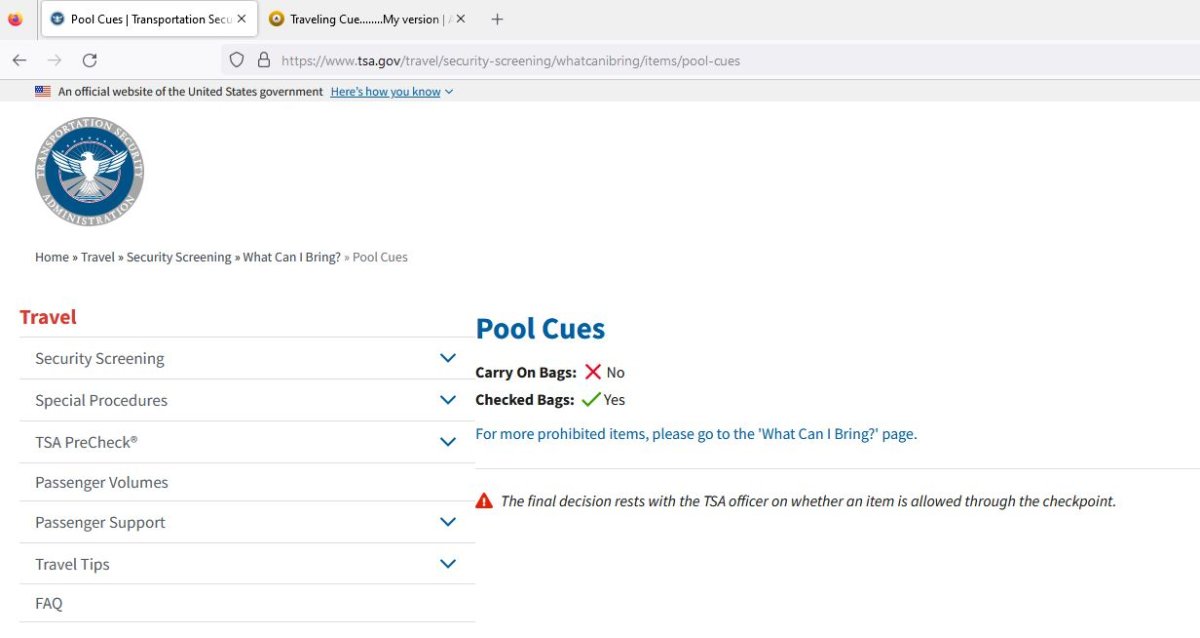Click the back navigation arrow

click(19, 60)
